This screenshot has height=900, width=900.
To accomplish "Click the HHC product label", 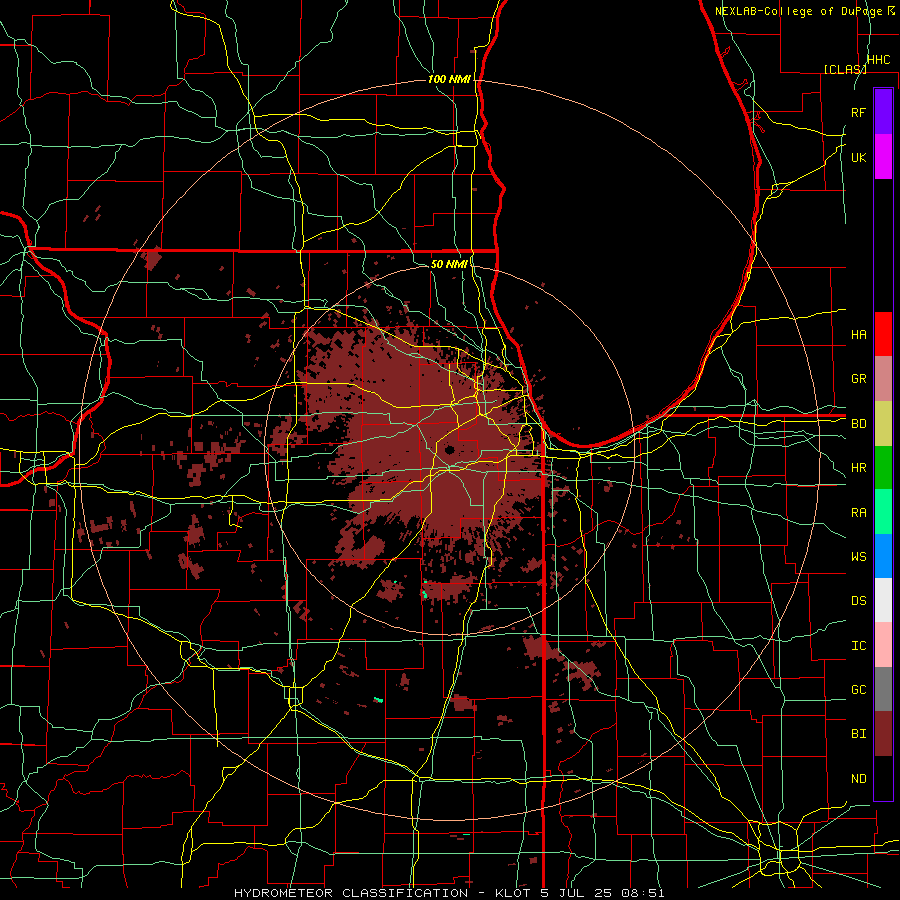I will 878,60.
